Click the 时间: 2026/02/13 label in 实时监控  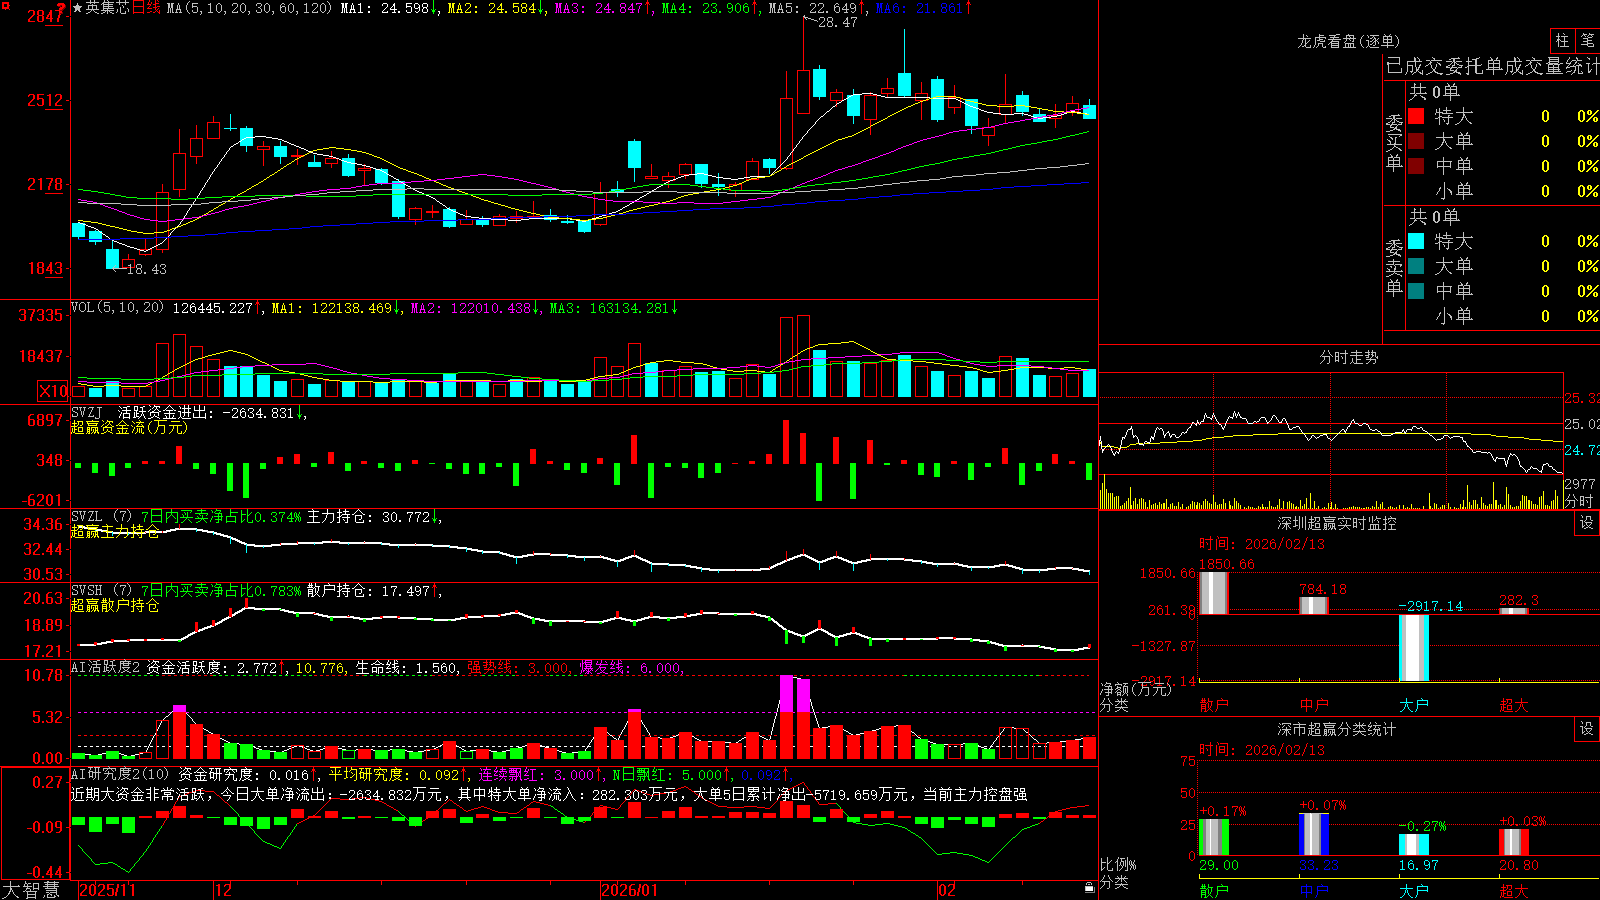click(1262, 544)
